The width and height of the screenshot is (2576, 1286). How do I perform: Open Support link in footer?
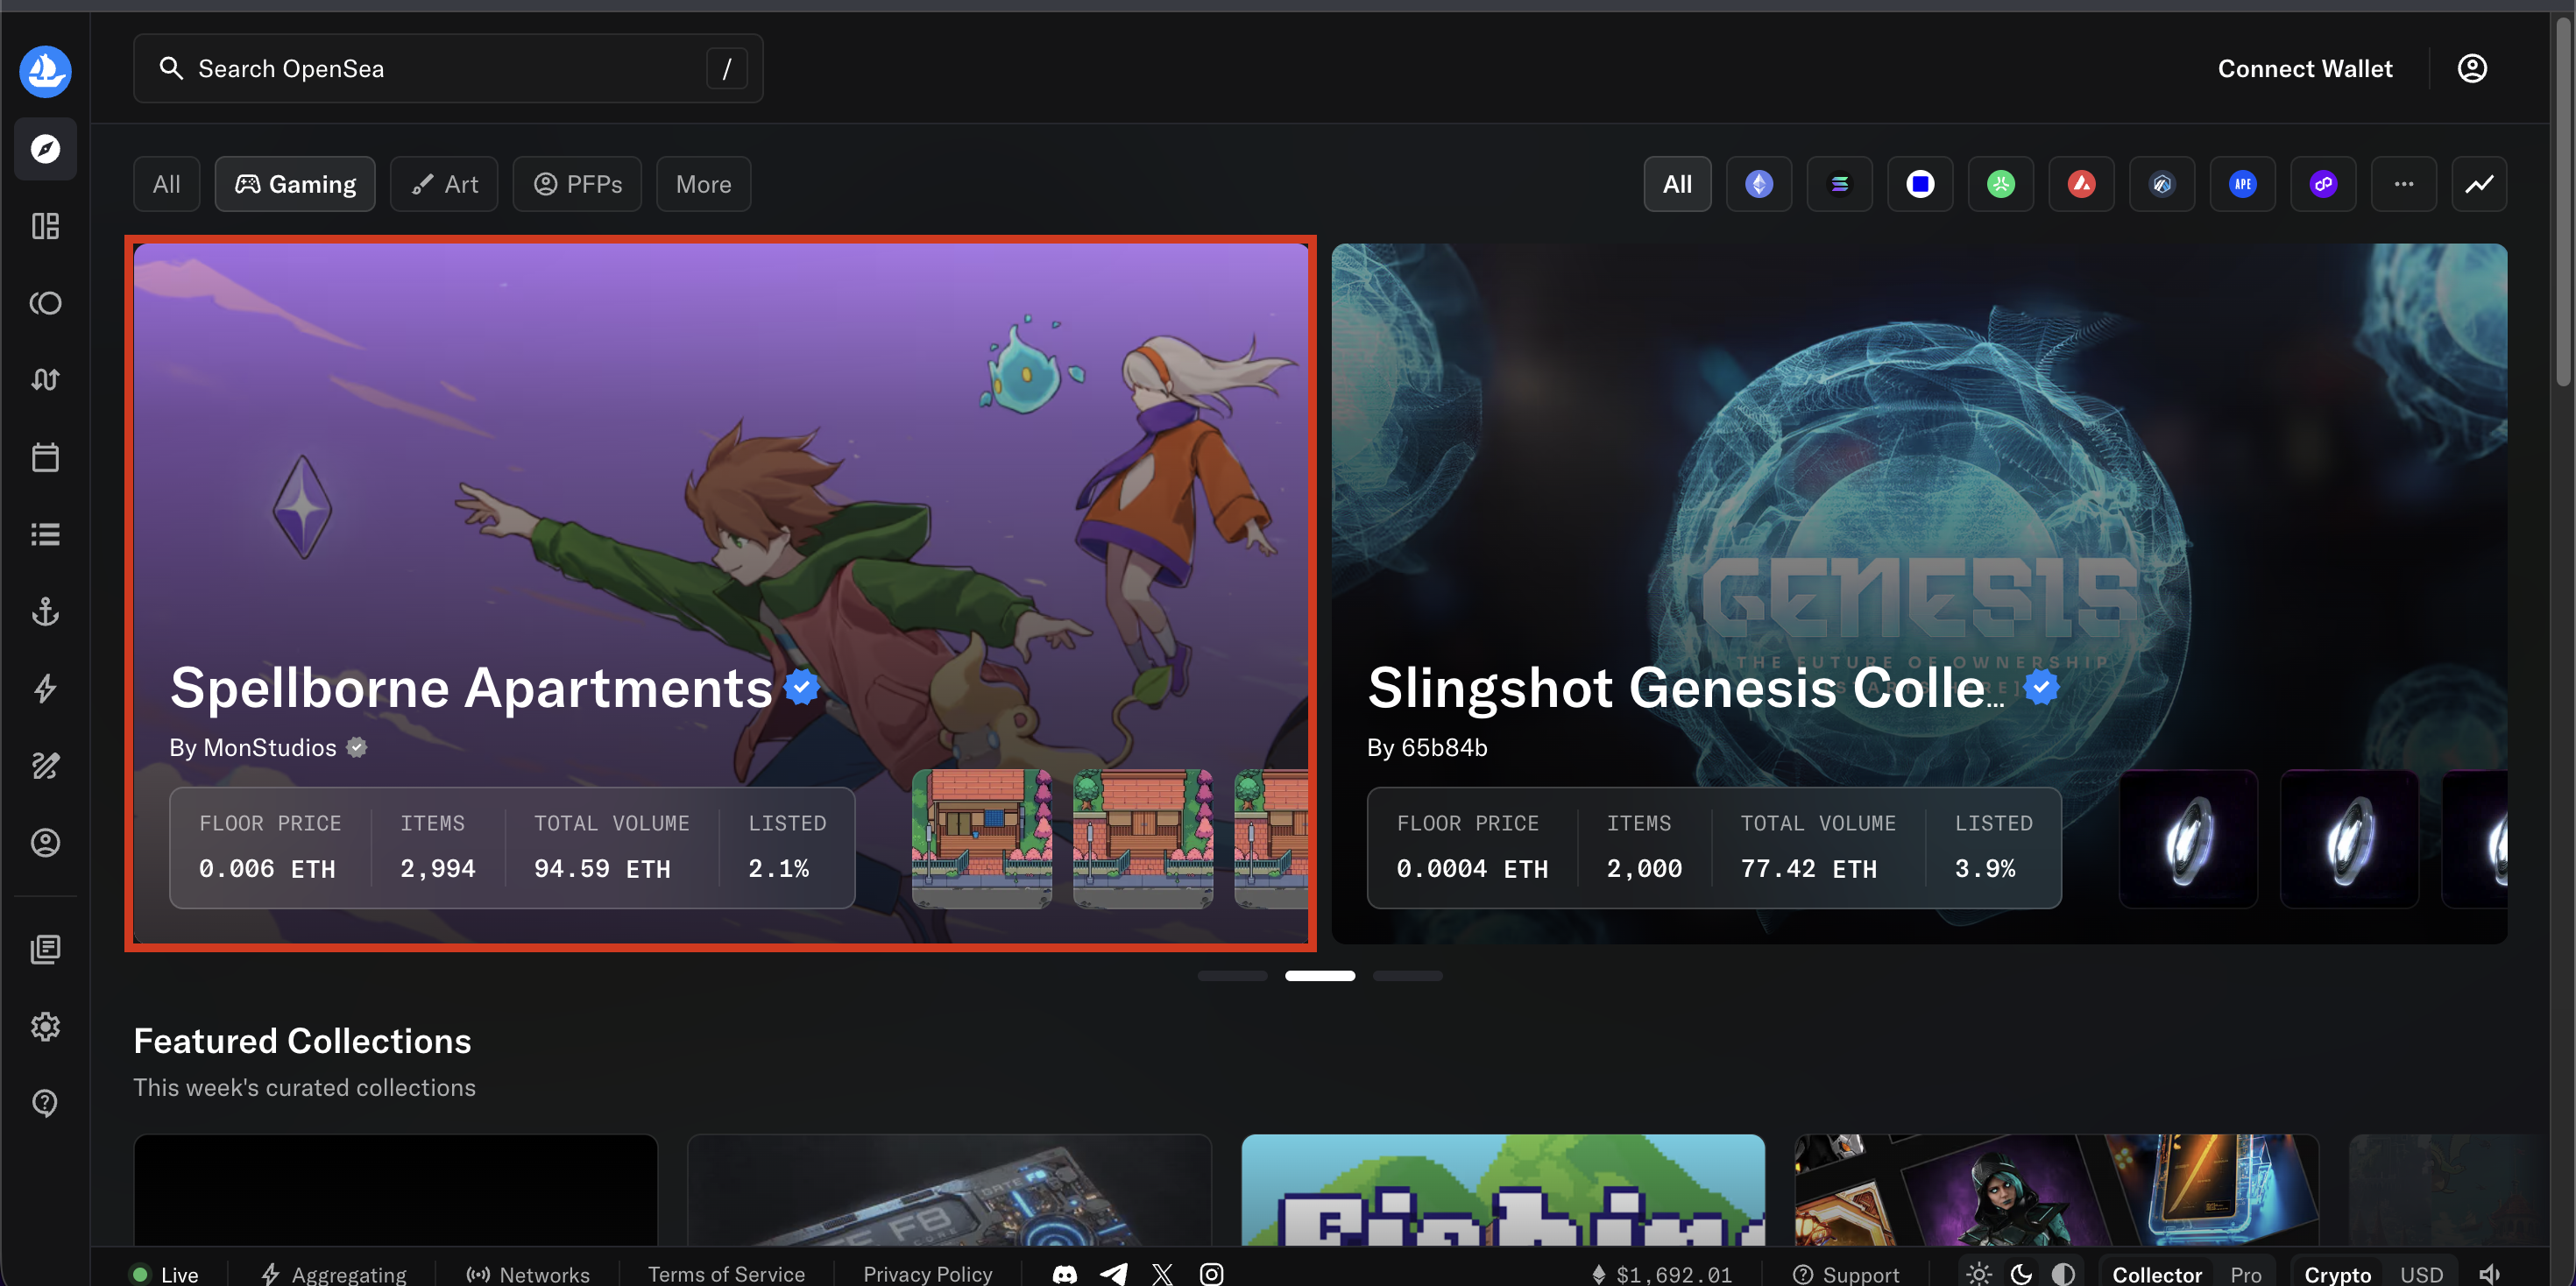(x=1846, y=1274)
